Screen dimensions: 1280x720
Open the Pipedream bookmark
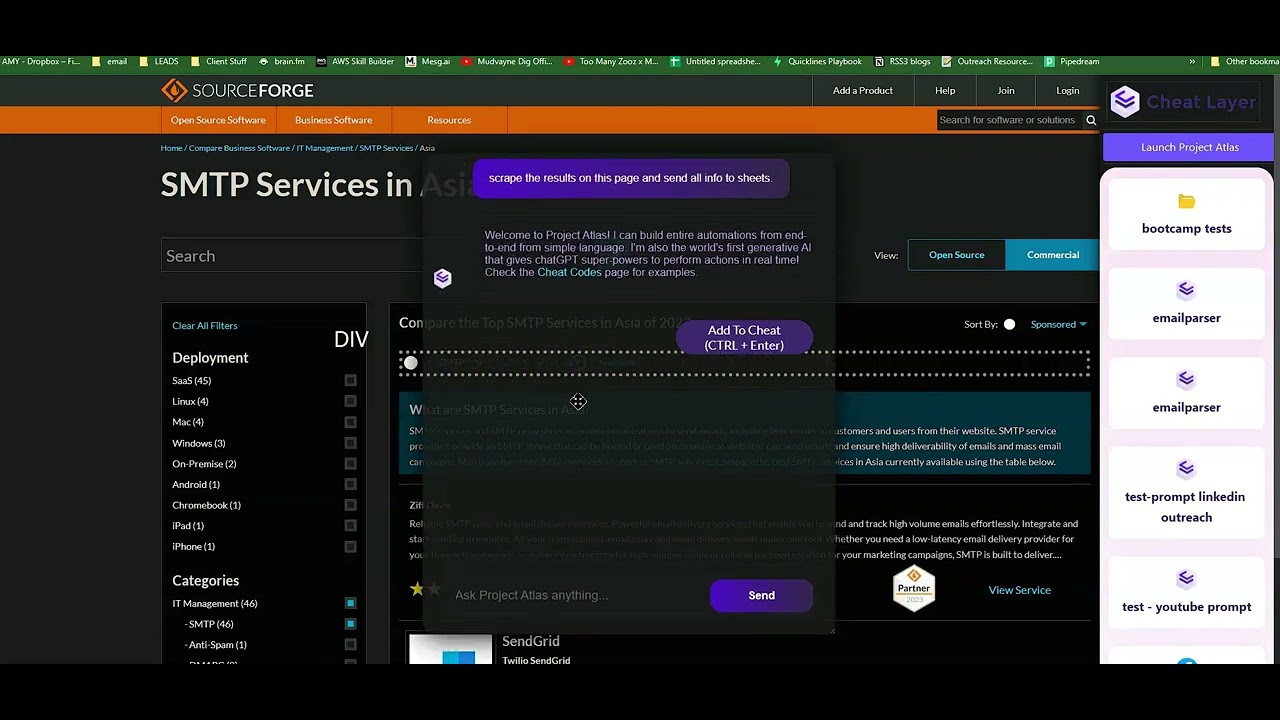pos(1072,61)
